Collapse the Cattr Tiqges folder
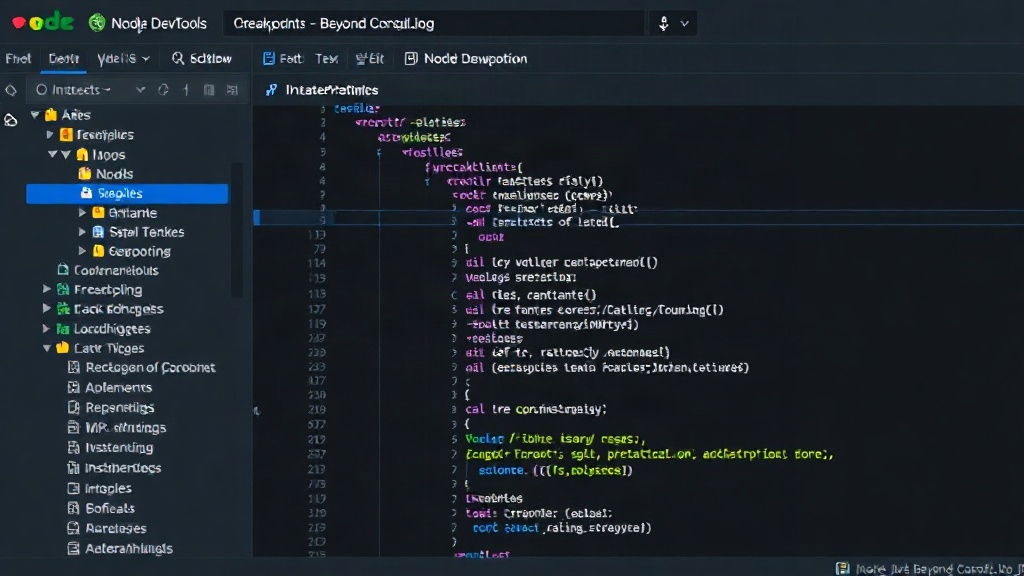1024x576 pixels. click(46, 348)
